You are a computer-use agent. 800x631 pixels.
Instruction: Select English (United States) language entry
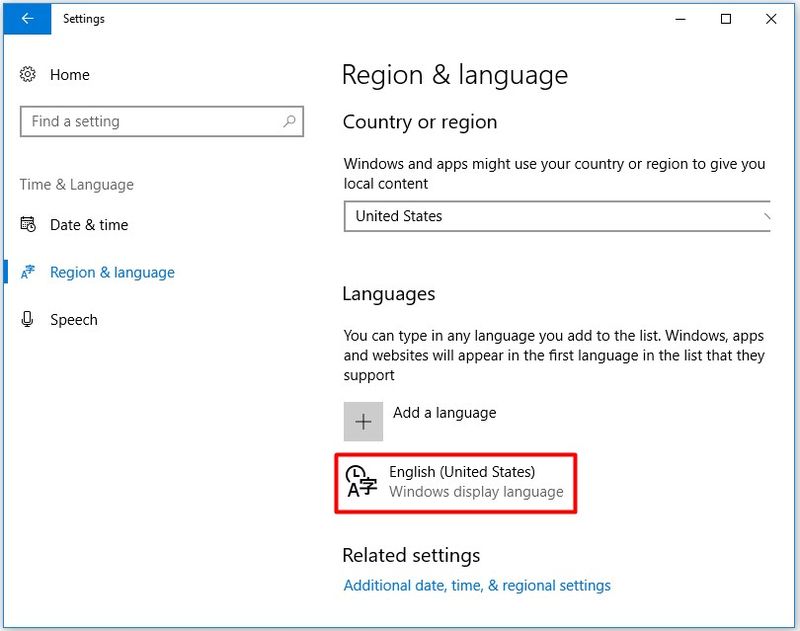(x=456, y=483)
